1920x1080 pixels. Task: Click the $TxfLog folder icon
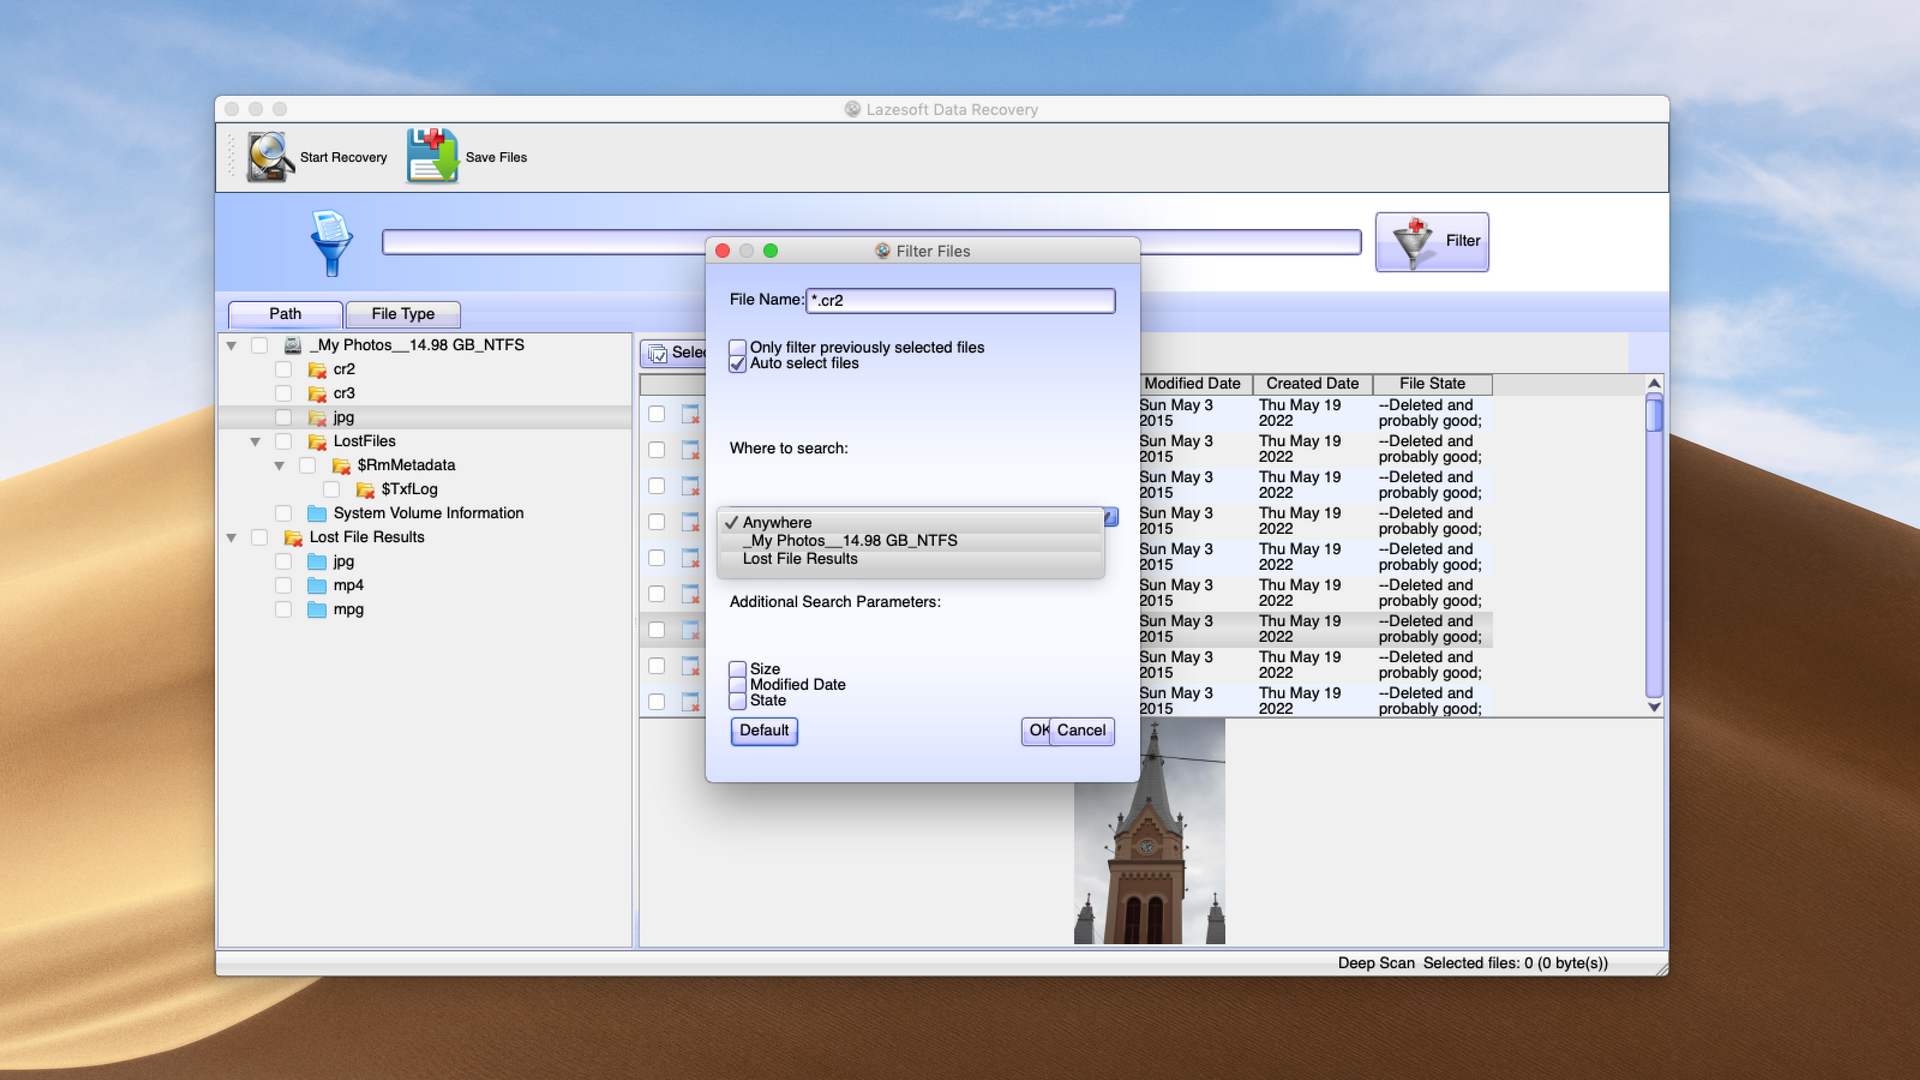point(365,489)
